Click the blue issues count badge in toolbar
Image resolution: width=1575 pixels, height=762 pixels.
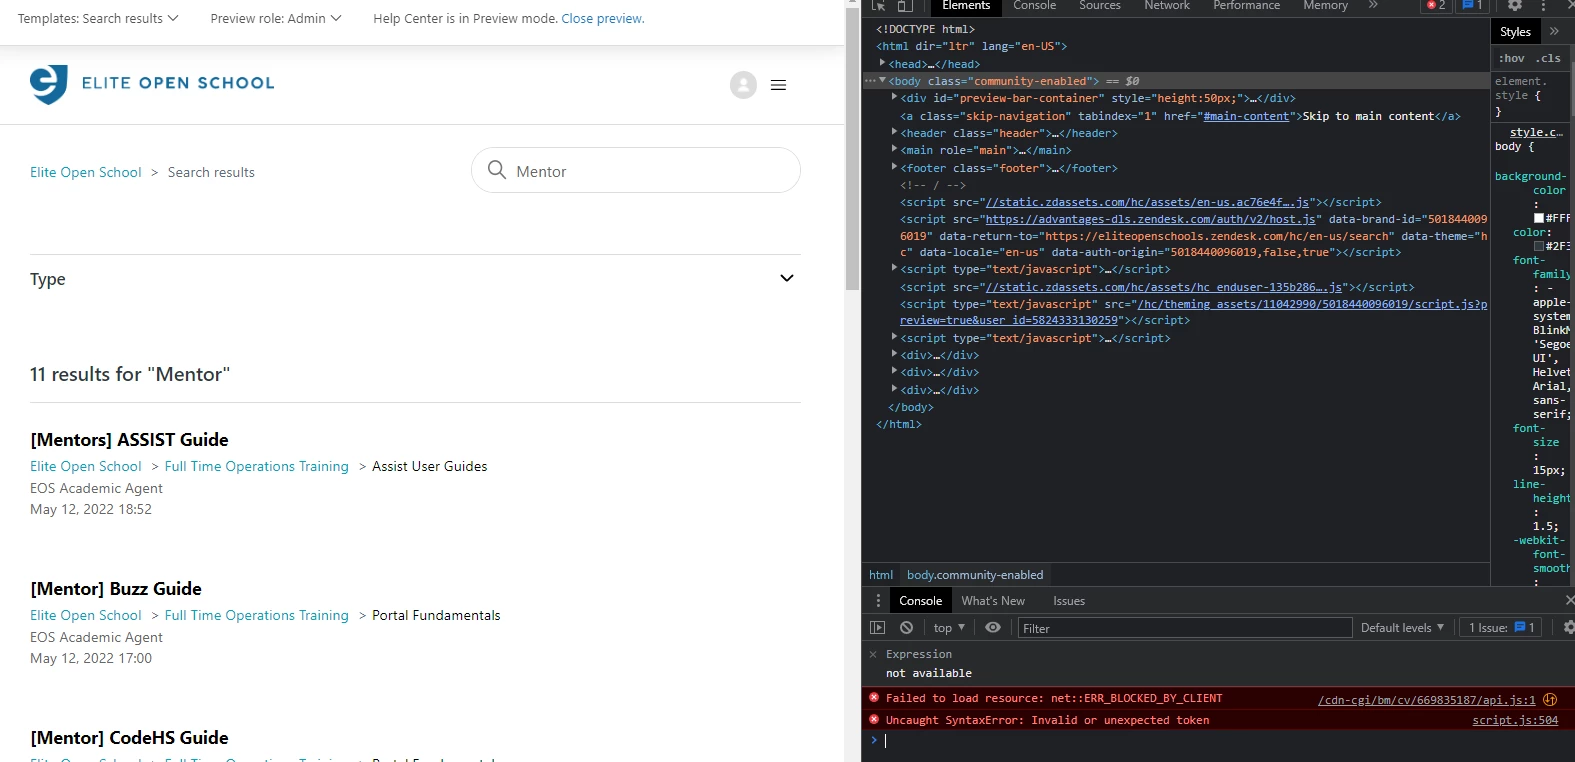(x=1473, y=6)
